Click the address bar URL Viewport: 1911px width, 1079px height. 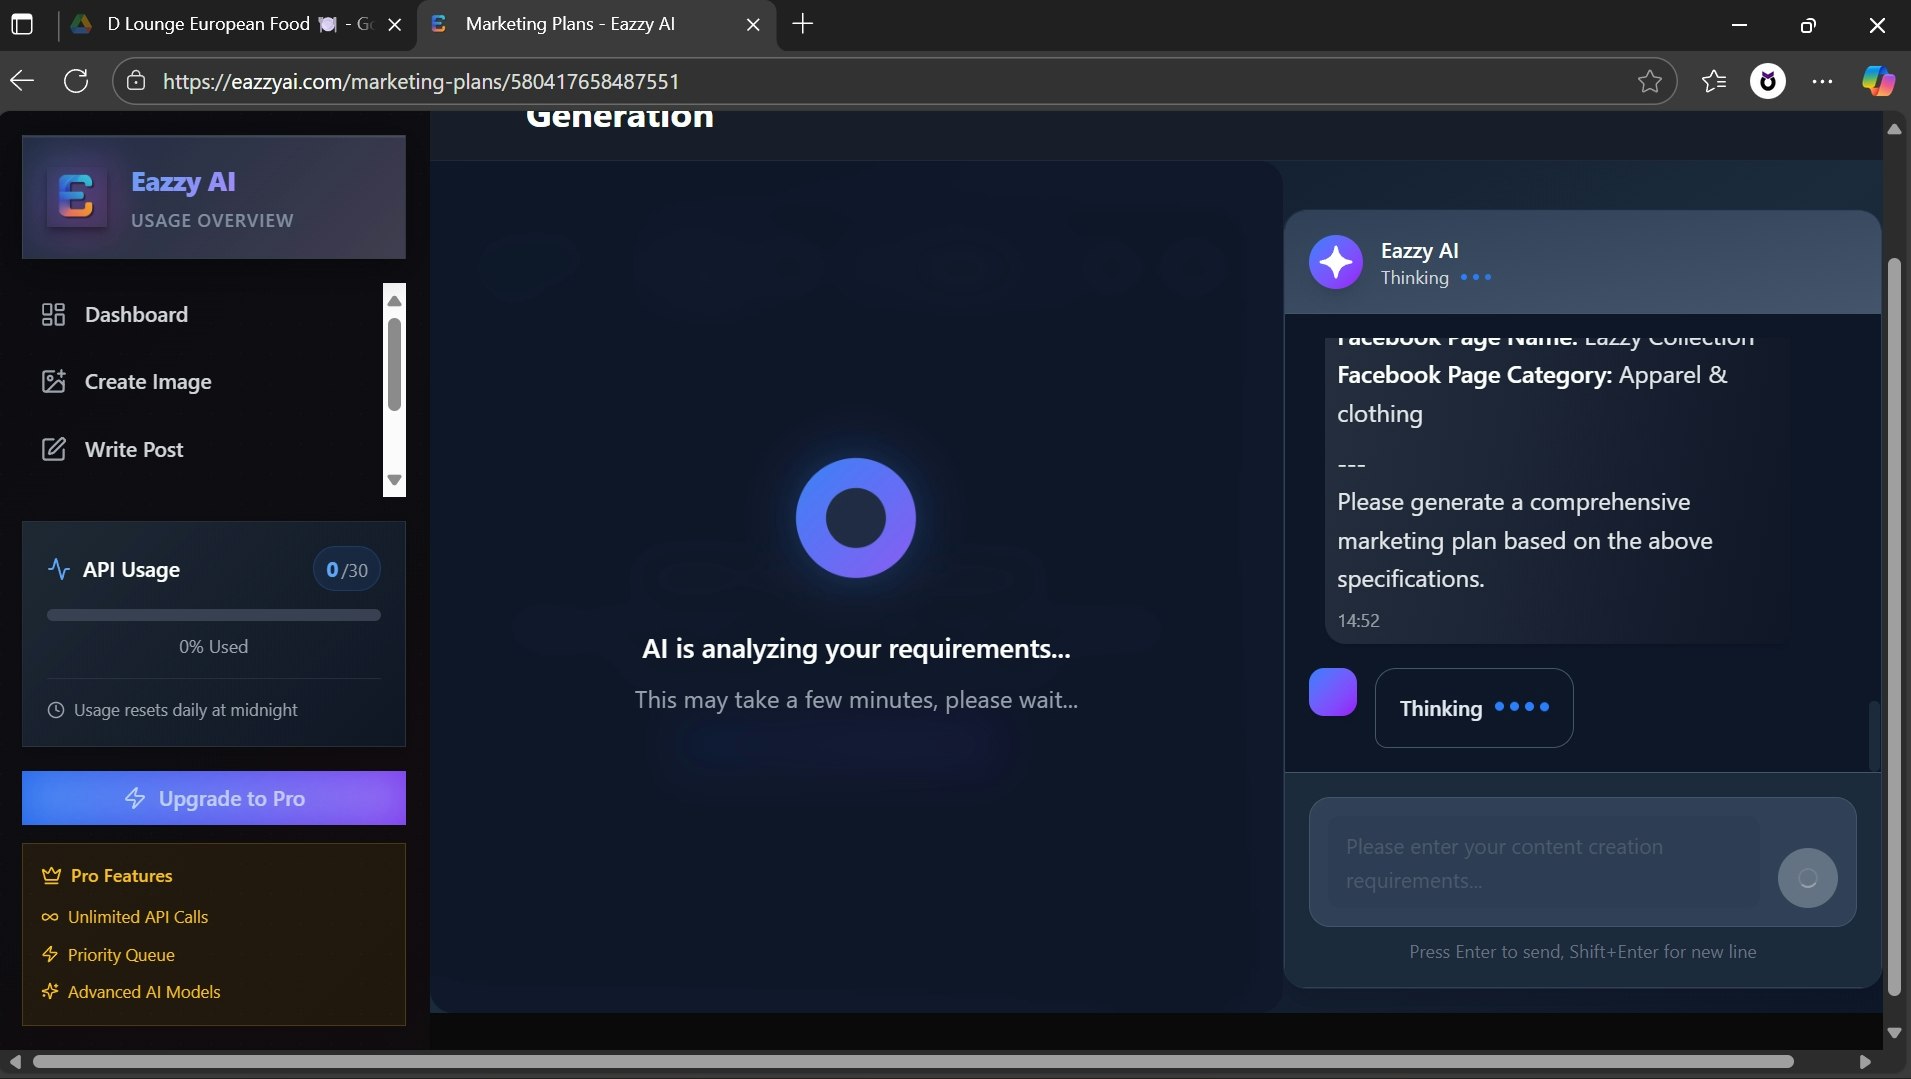(x=421, y=81)
